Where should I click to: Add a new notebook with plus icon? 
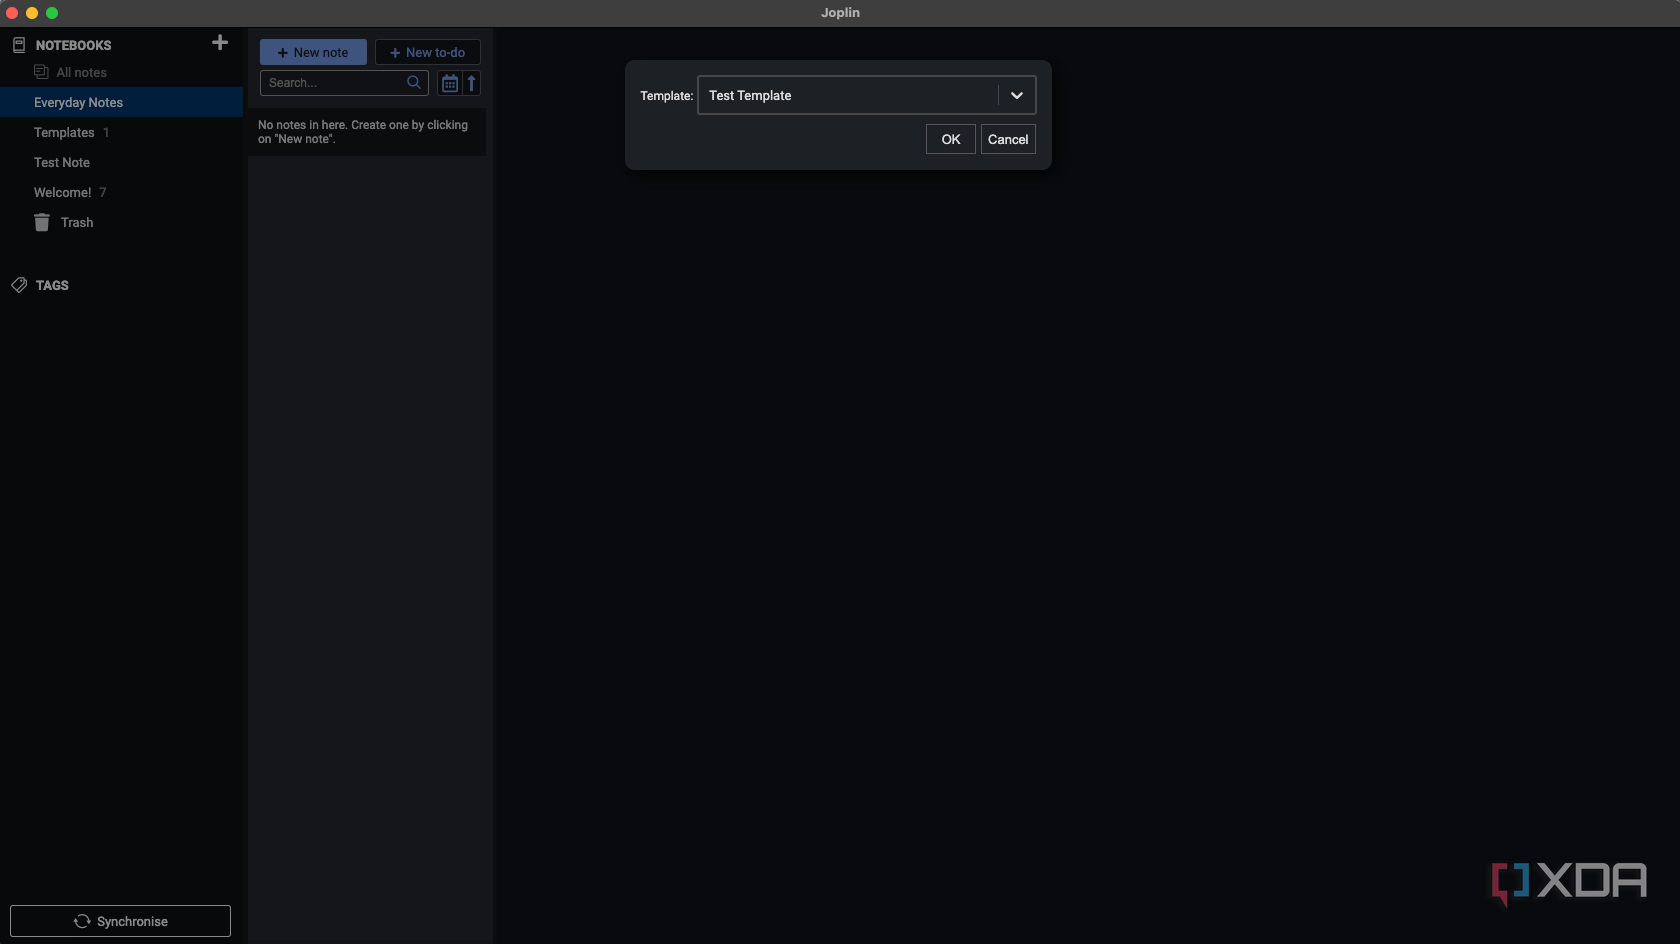tap(220, 43)
